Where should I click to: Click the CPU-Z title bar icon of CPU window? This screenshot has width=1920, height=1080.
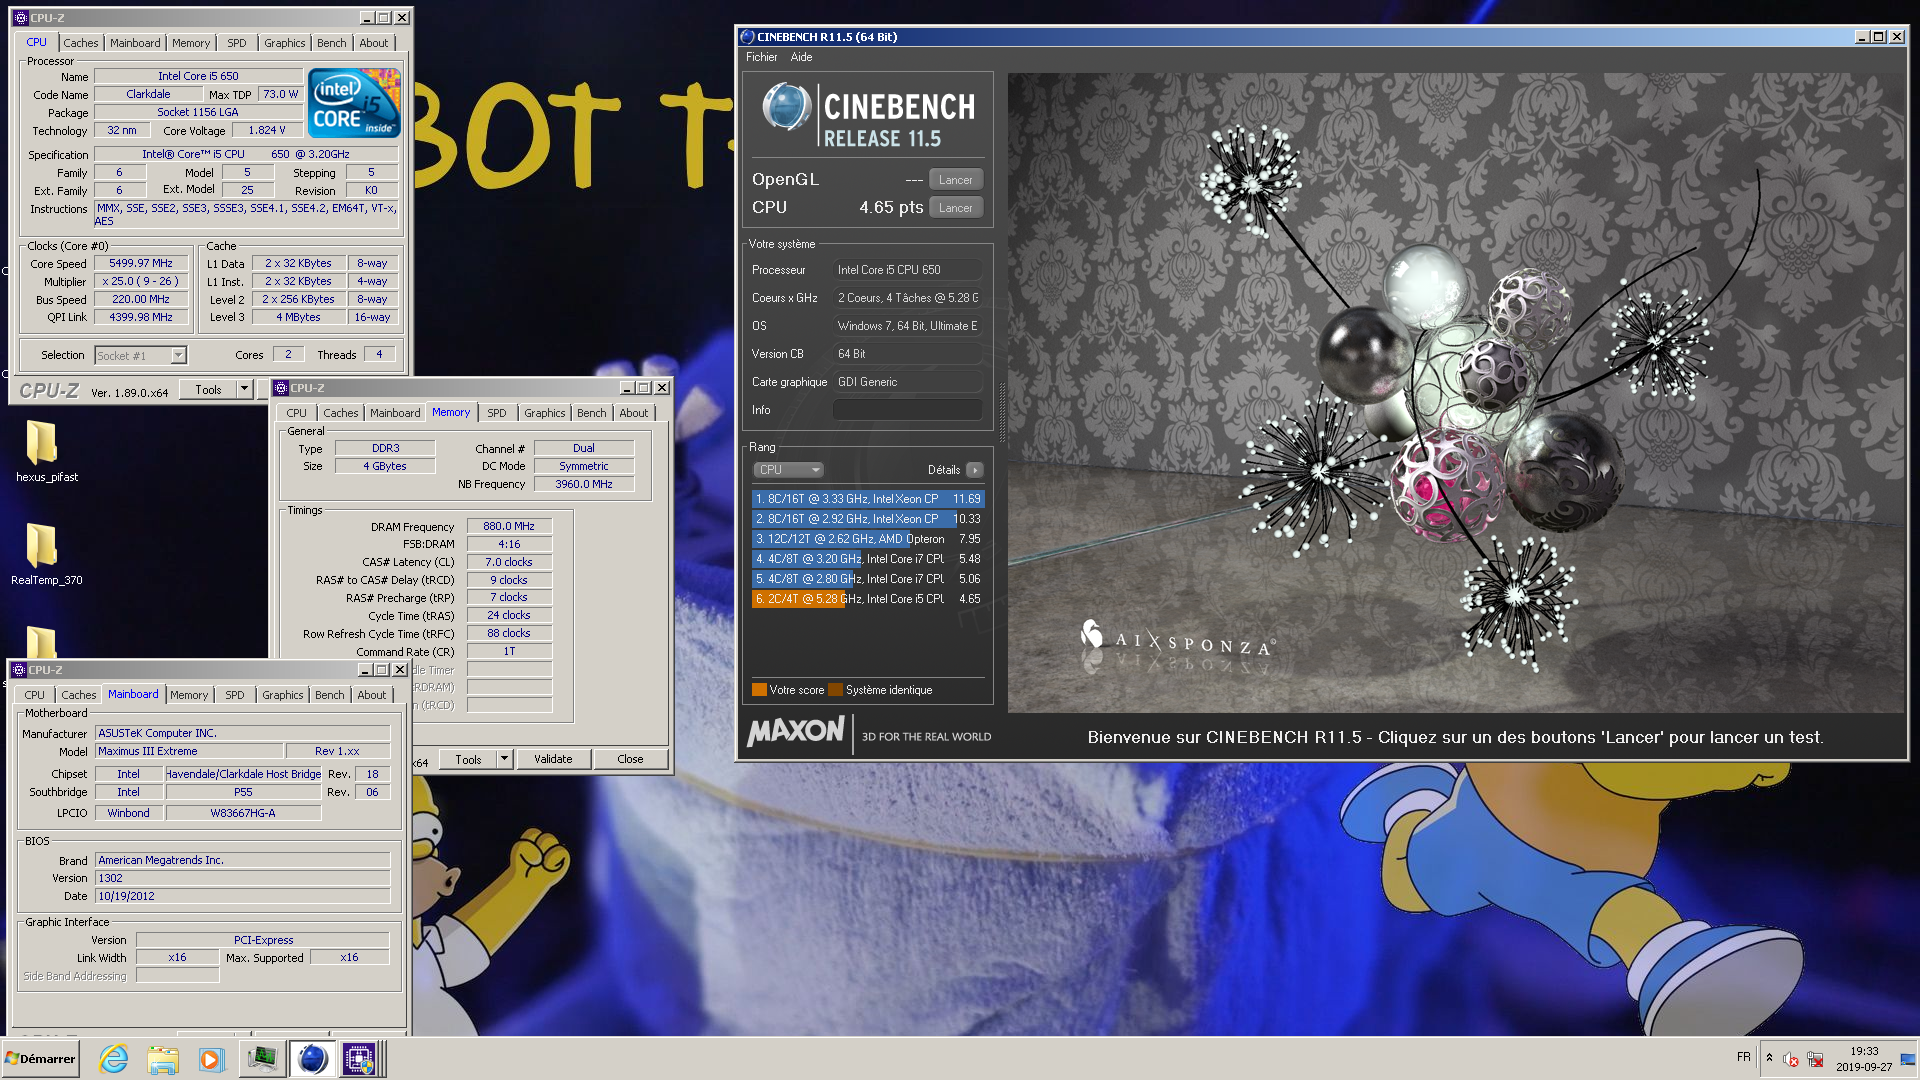pos(20,17)
